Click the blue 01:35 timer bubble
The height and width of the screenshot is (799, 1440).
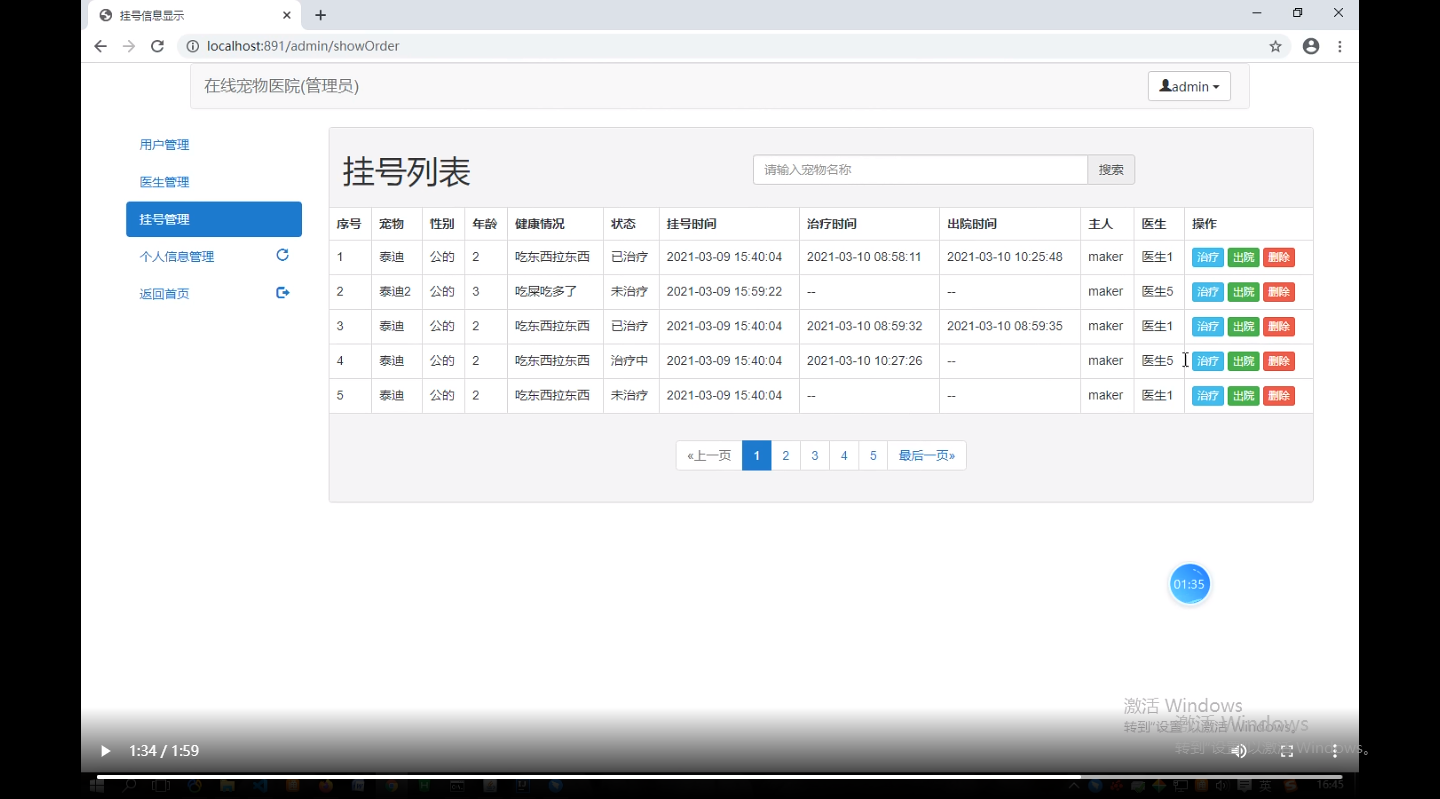coord(1189,584)
